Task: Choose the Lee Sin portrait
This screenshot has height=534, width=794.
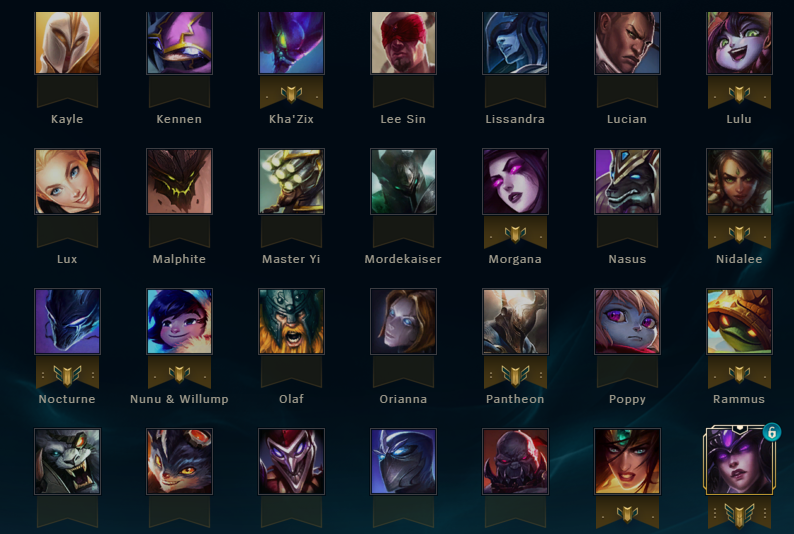Action: 403,43
